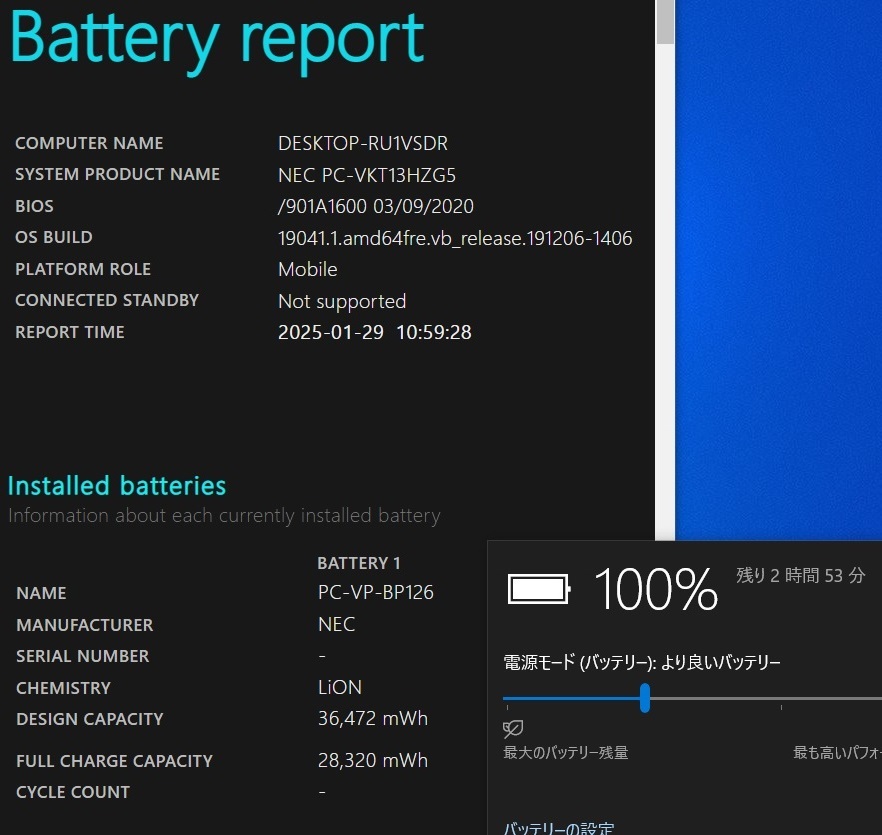Select the chemistry value LiON
Viewport: 882px width, 835px height.
[x=340, y=688]
